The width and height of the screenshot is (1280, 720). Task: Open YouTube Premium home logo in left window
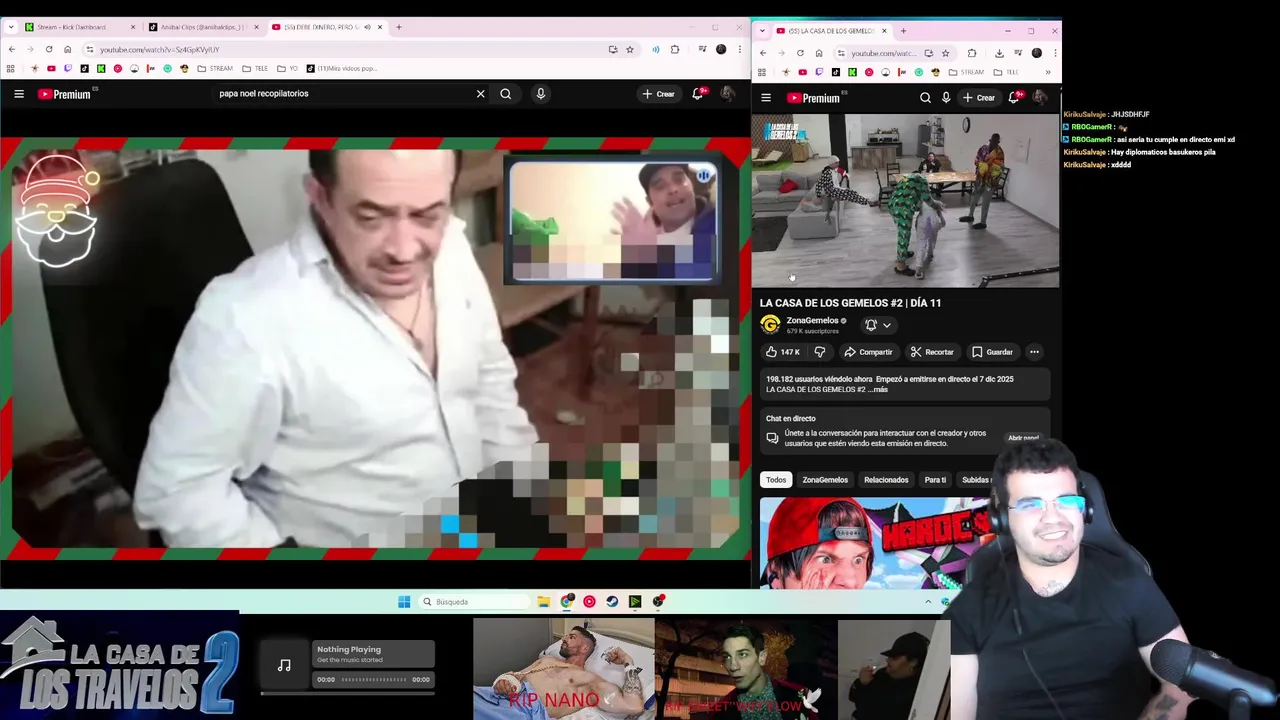[x=65, y=94]
